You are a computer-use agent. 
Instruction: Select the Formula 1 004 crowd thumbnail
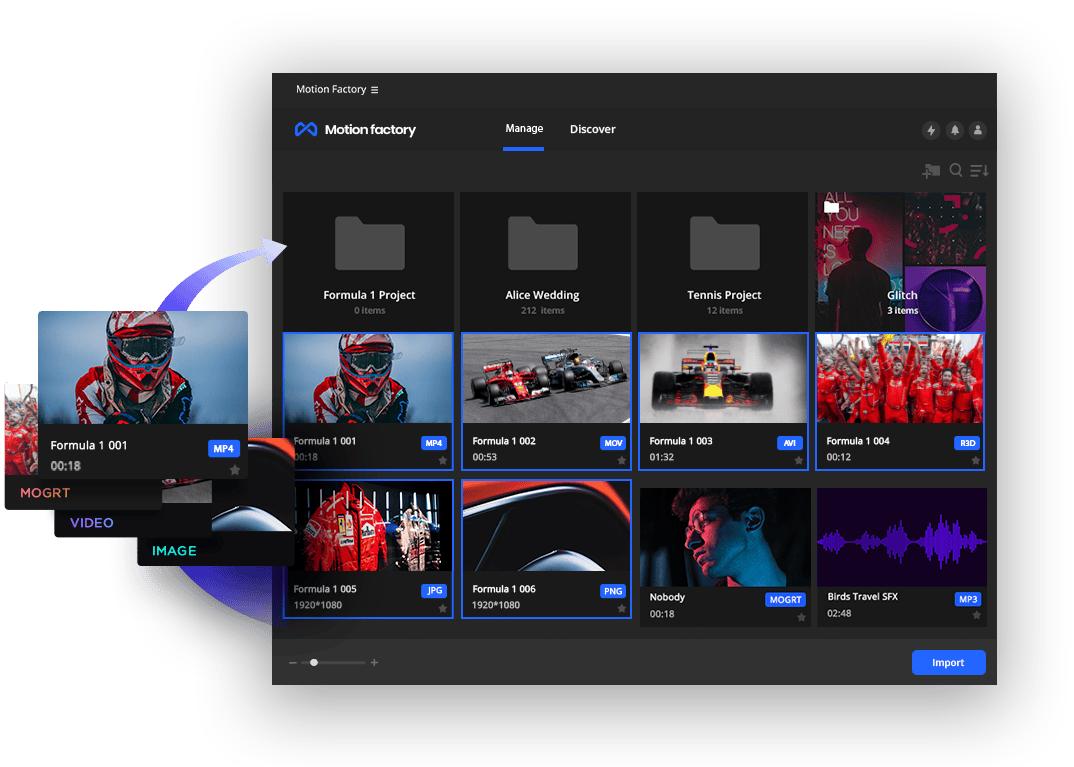[900, 379]
